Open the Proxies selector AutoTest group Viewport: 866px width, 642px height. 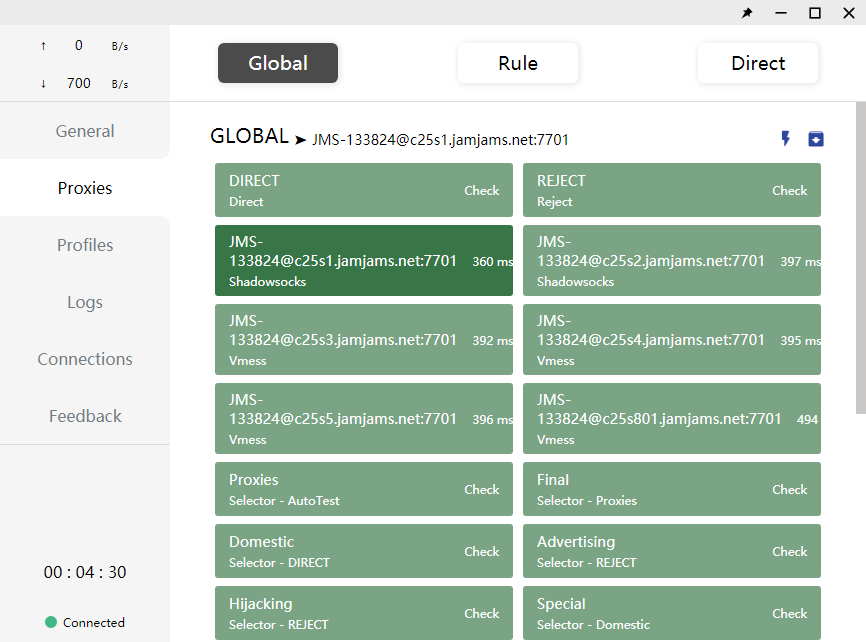[340, 489]
